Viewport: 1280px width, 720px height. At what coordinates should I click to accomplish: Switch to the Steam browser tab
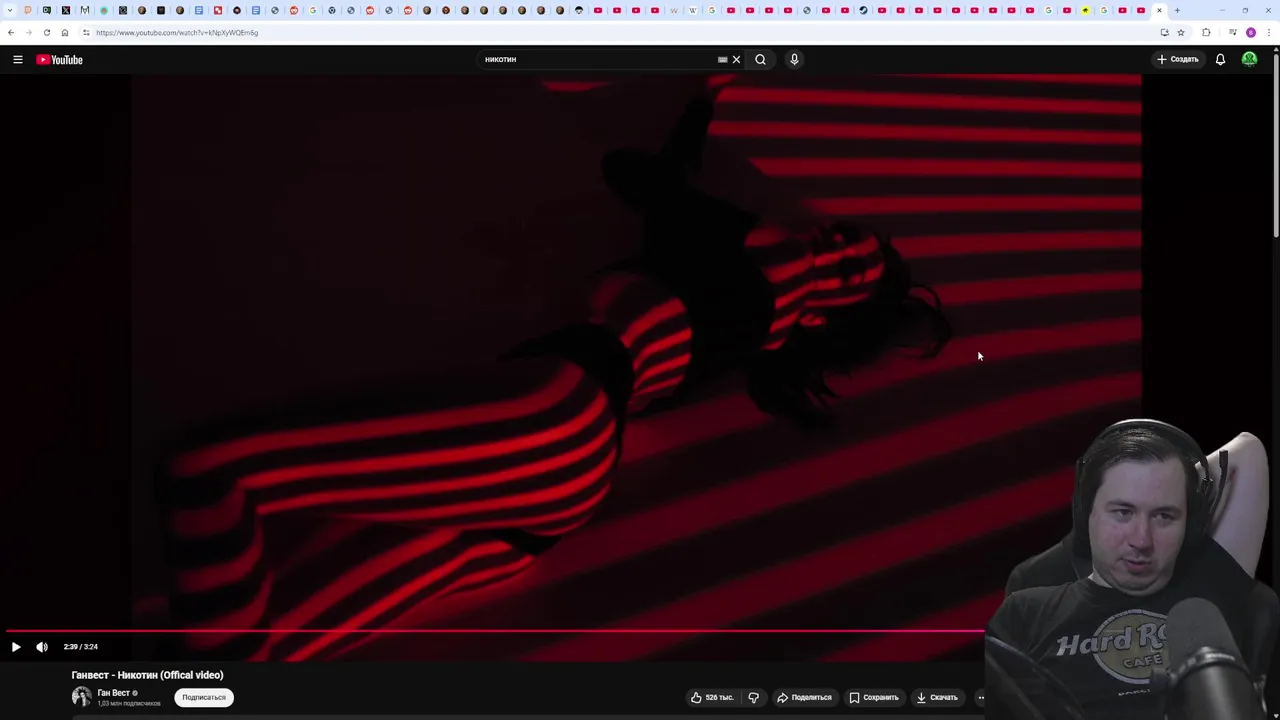(x=864, y=11)
